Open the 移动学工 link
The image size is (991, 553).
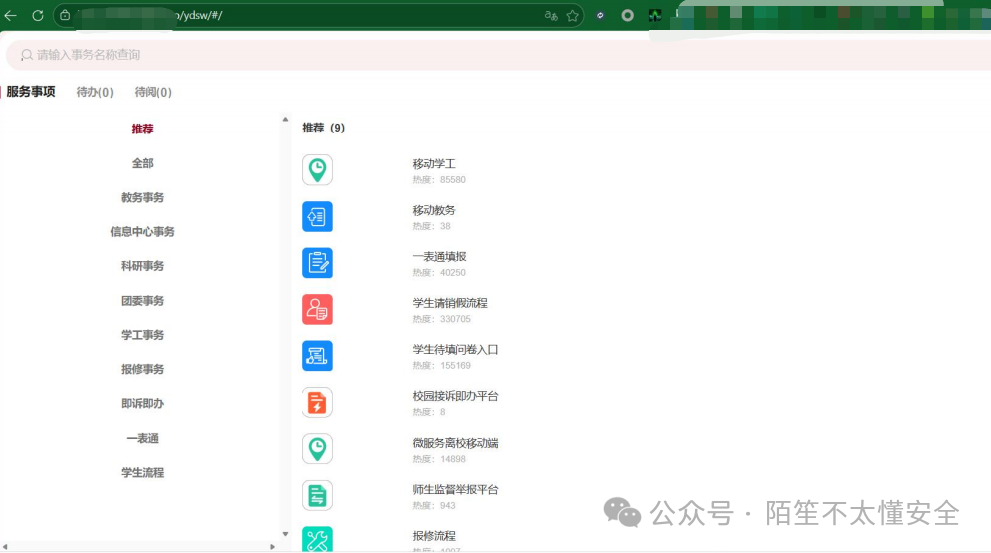(x=434, y=164)
